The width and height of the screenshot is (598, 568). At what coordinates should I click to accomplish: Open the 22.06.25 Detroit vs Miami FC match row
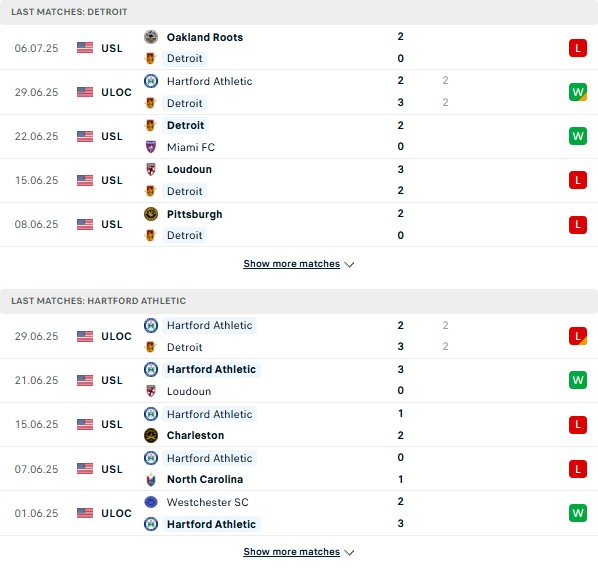pos(299,136)
